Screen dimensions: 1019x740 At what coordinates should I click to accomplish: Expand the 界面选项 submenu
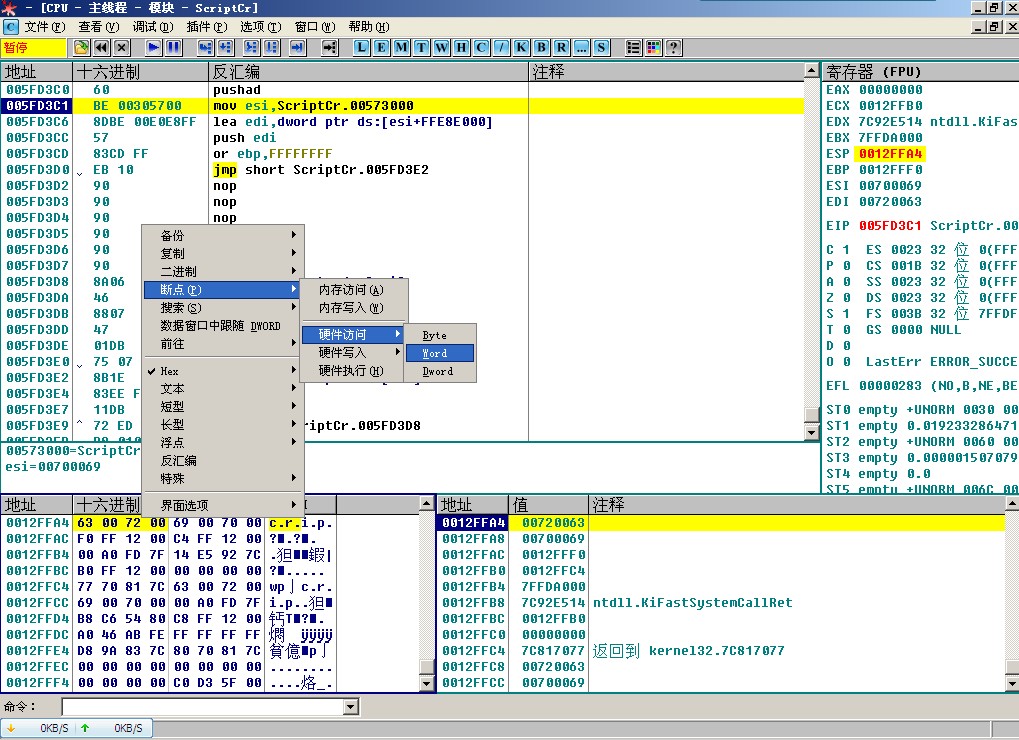pos(222,505)
